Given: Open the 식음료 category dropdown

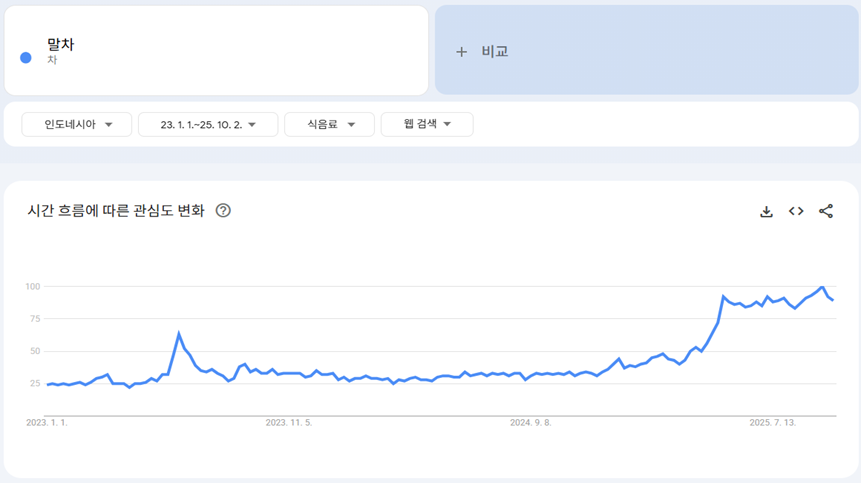Looking at the screenshot, I should pos(329,124).
